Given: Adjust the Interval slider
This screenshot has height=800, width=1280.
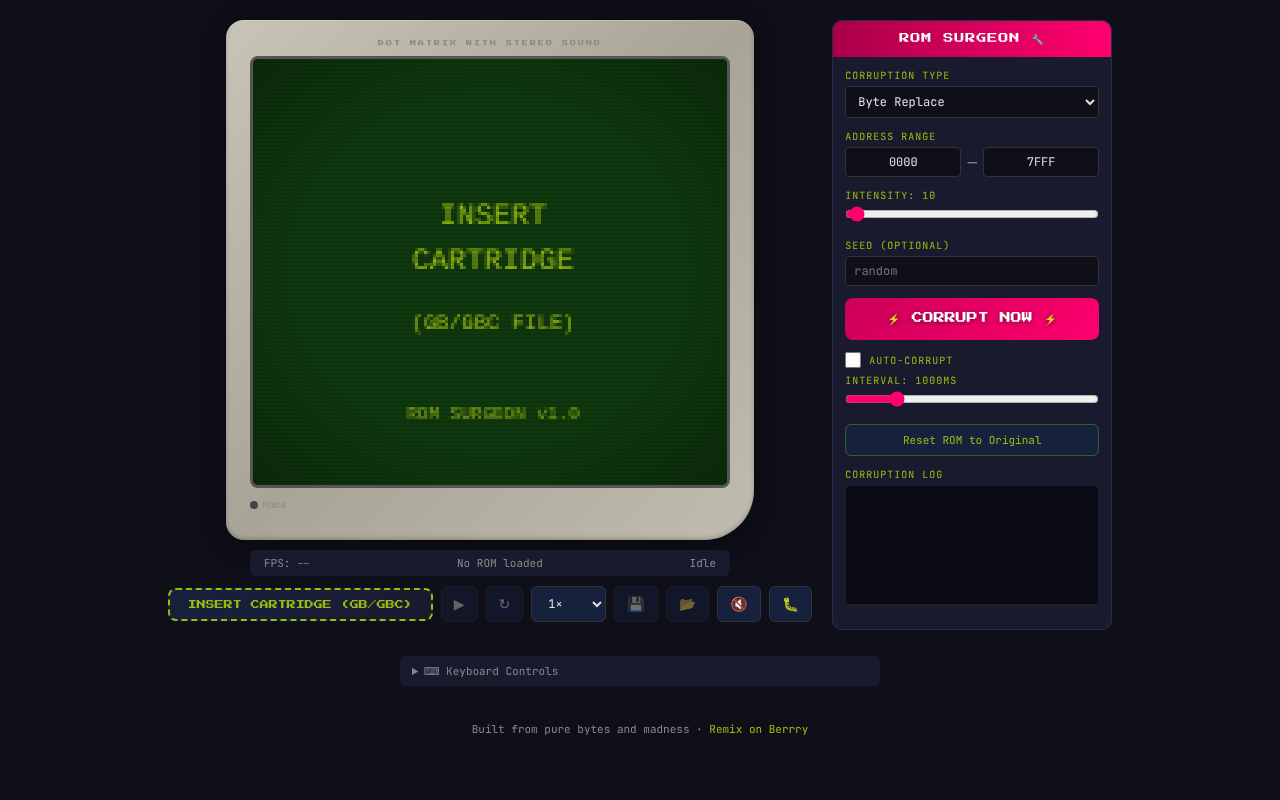Looking at the screenshot, I should [972, 399].
